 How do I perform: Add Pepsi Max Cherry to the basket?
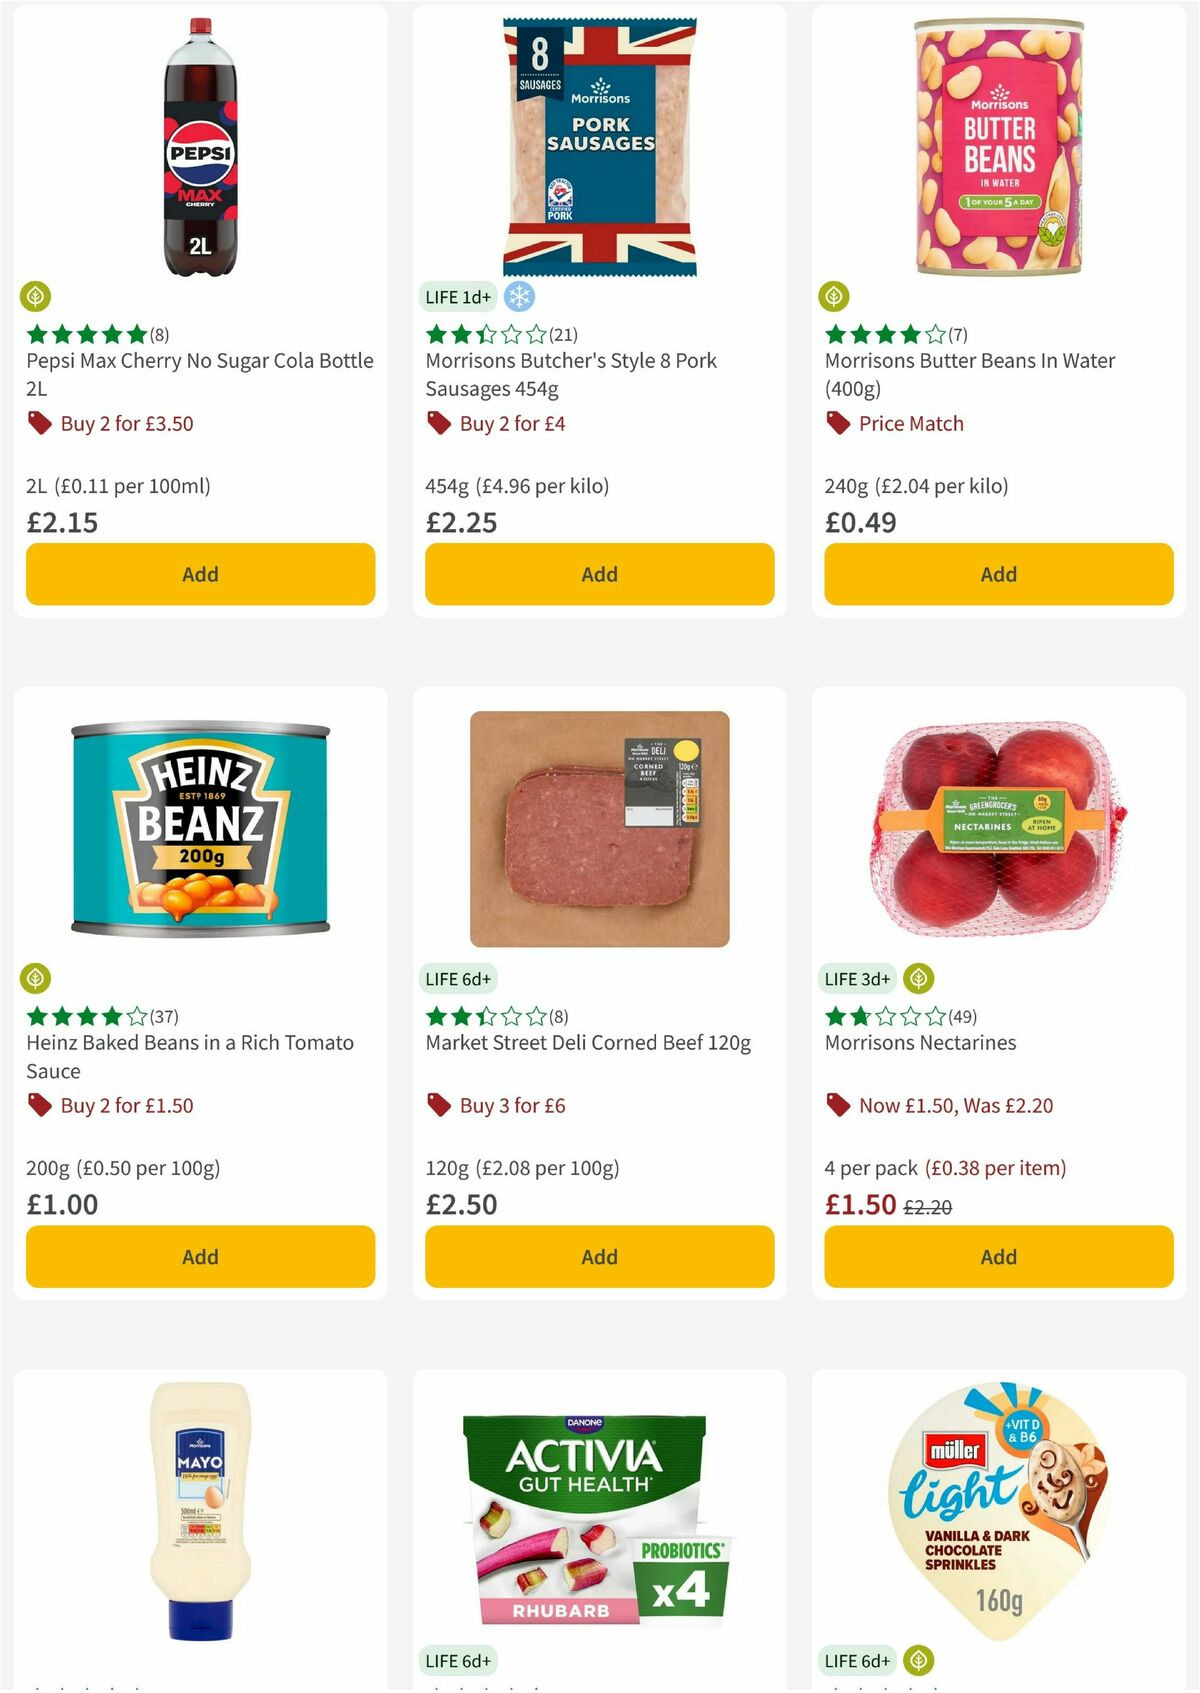pos(199,574)
